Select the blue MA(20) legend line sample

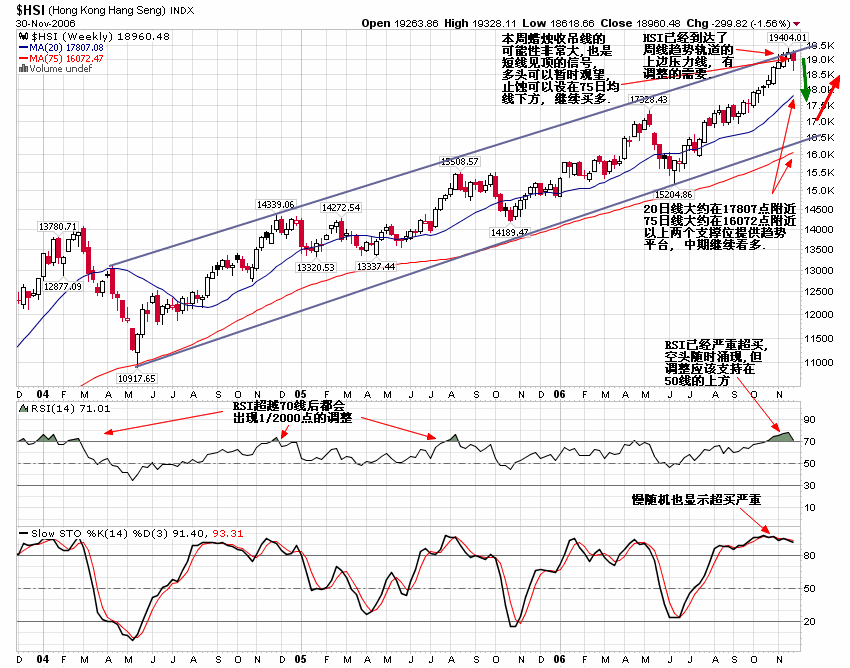tap(24, 48)
